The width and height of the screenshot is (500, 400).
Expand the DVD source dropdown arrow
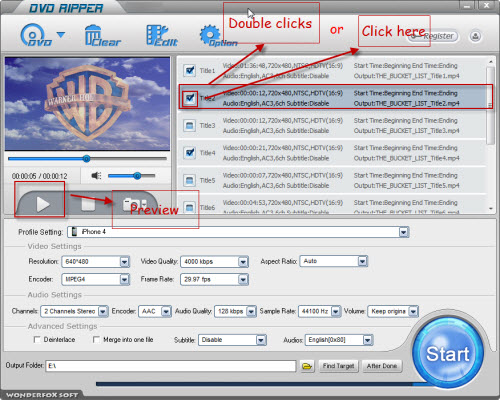click(x=61, y=34)
